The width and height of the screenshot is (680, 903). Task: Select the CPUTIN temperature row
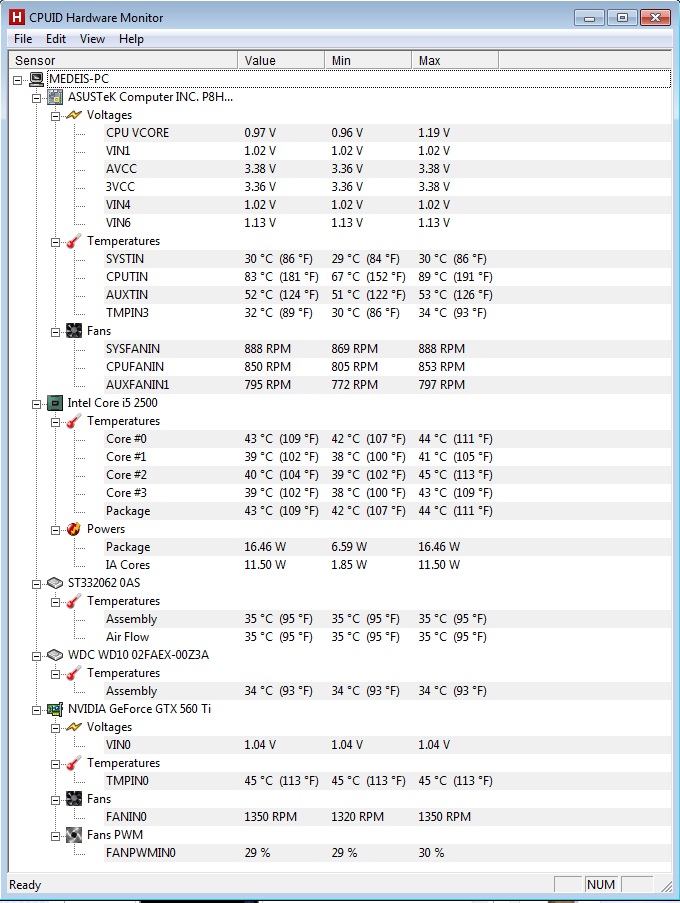click(x=127, y=277)
